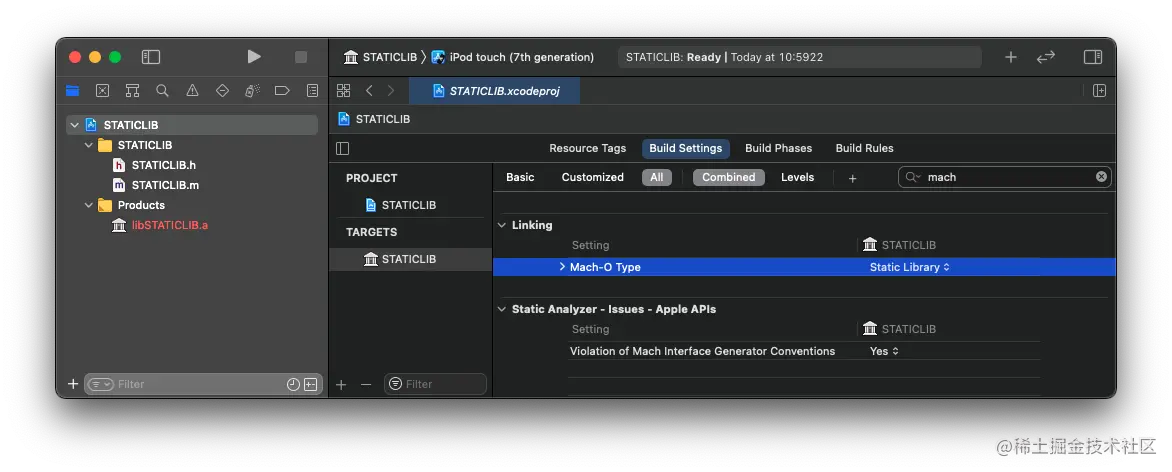Choose iPod touch (7th generation) destination
The height and width of the screenshot is (472, 1172).
513,57
